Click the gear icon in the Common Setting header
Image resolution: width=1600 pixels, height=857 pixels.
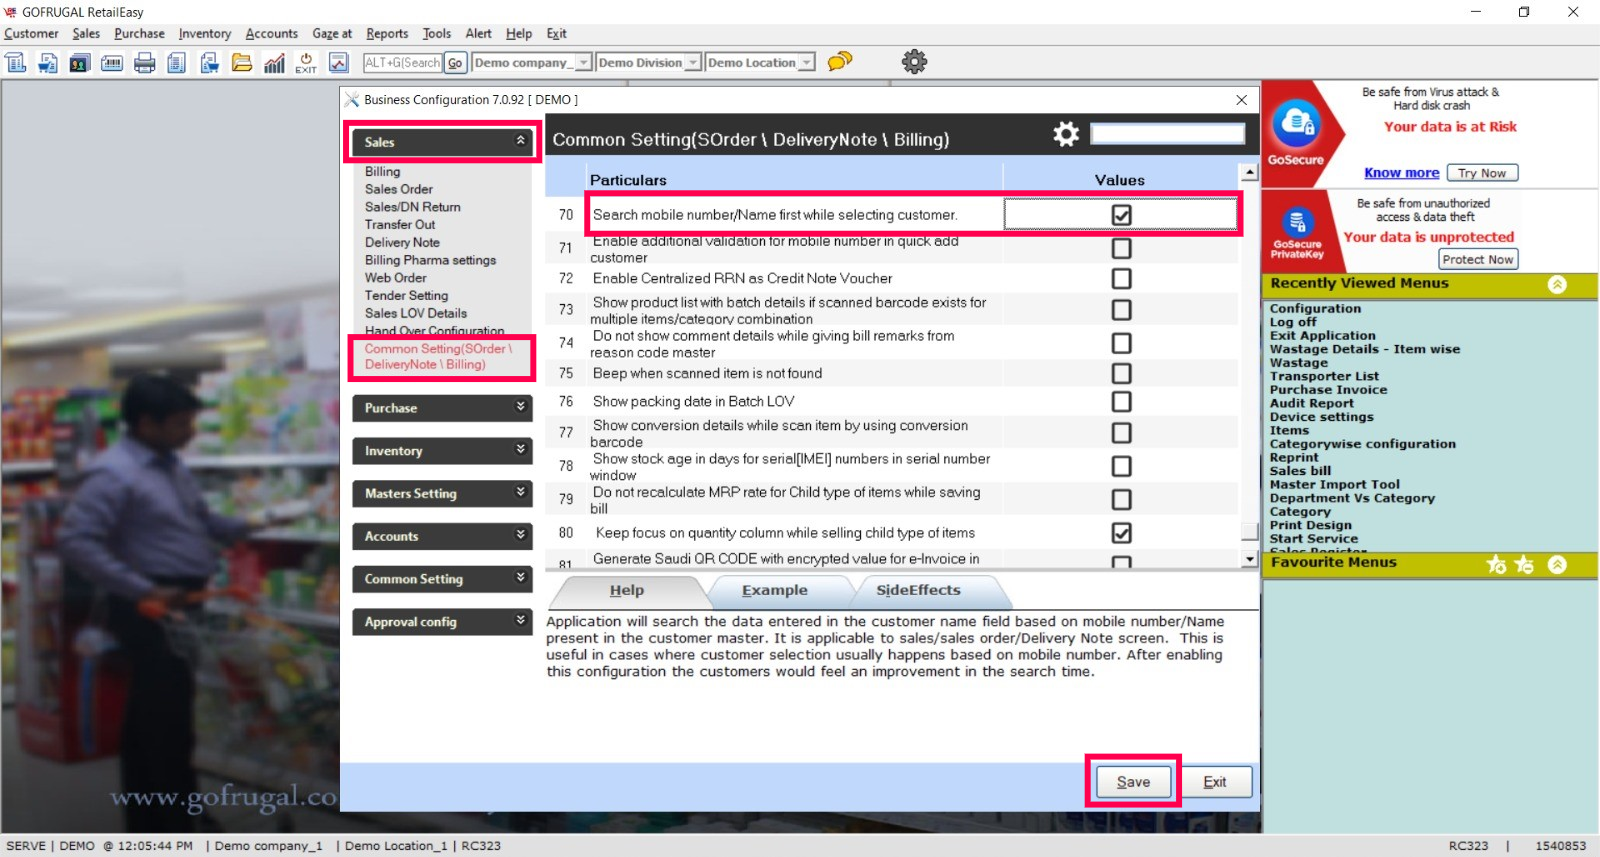1066,134
